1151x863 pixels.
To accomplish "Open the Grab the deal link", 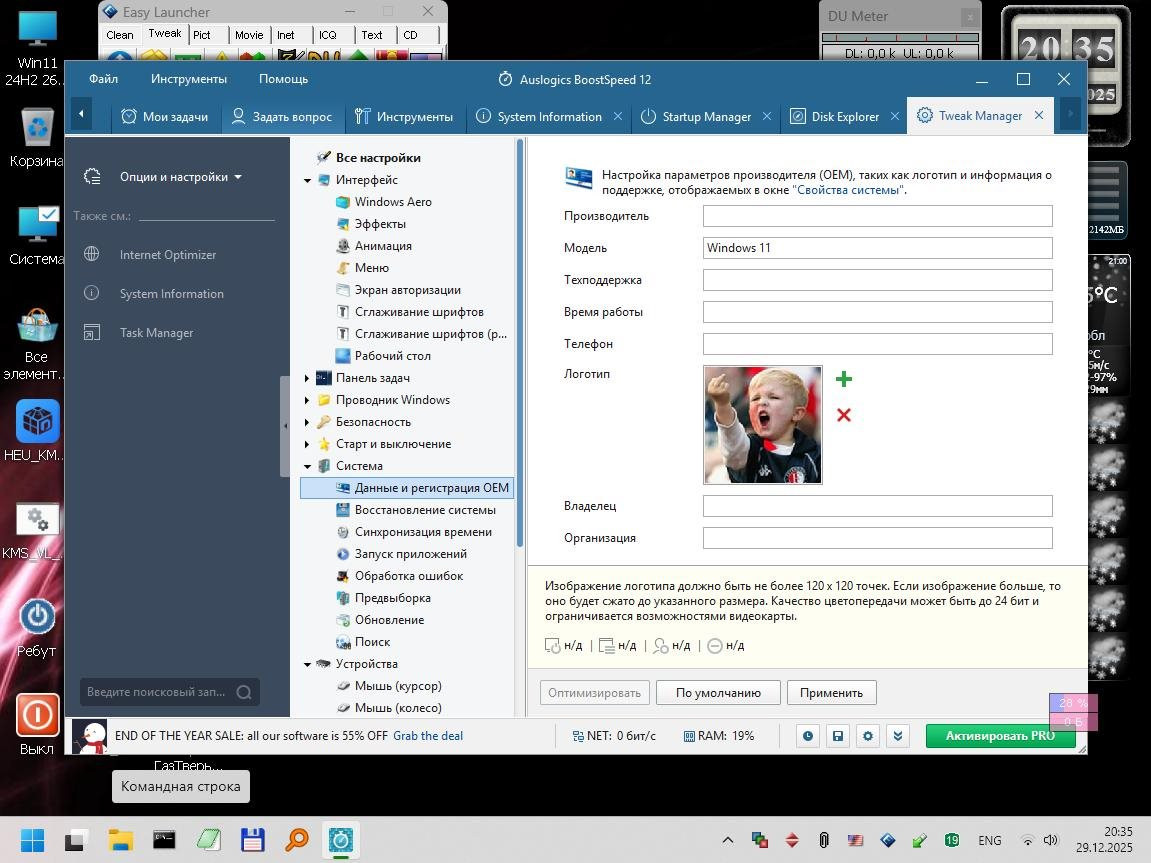I will 428,736.
